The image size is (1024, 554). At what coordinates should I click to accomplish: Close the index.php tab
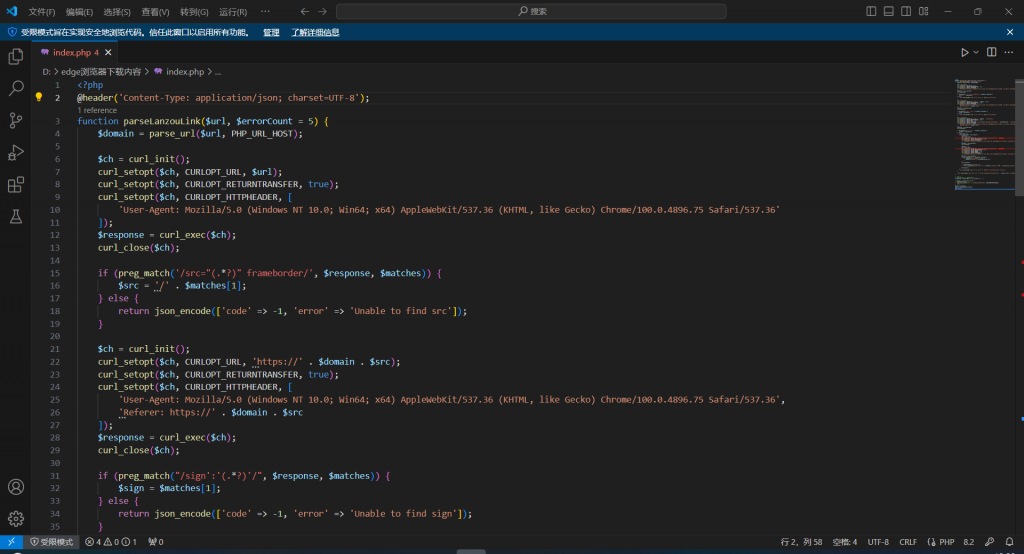[108, 52]
